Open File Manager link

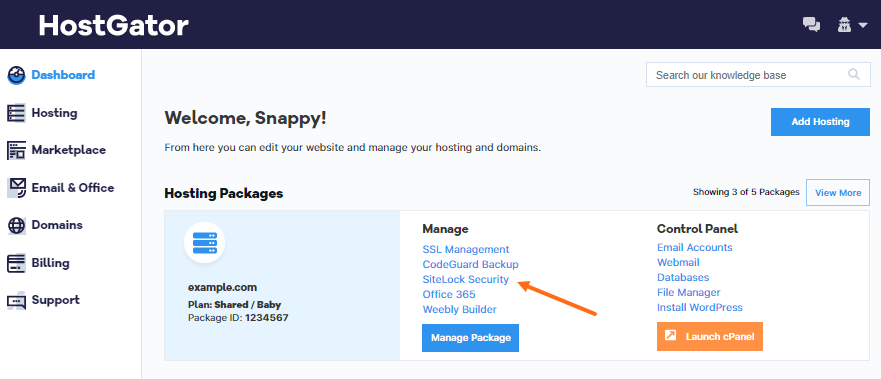click(688, 293)
